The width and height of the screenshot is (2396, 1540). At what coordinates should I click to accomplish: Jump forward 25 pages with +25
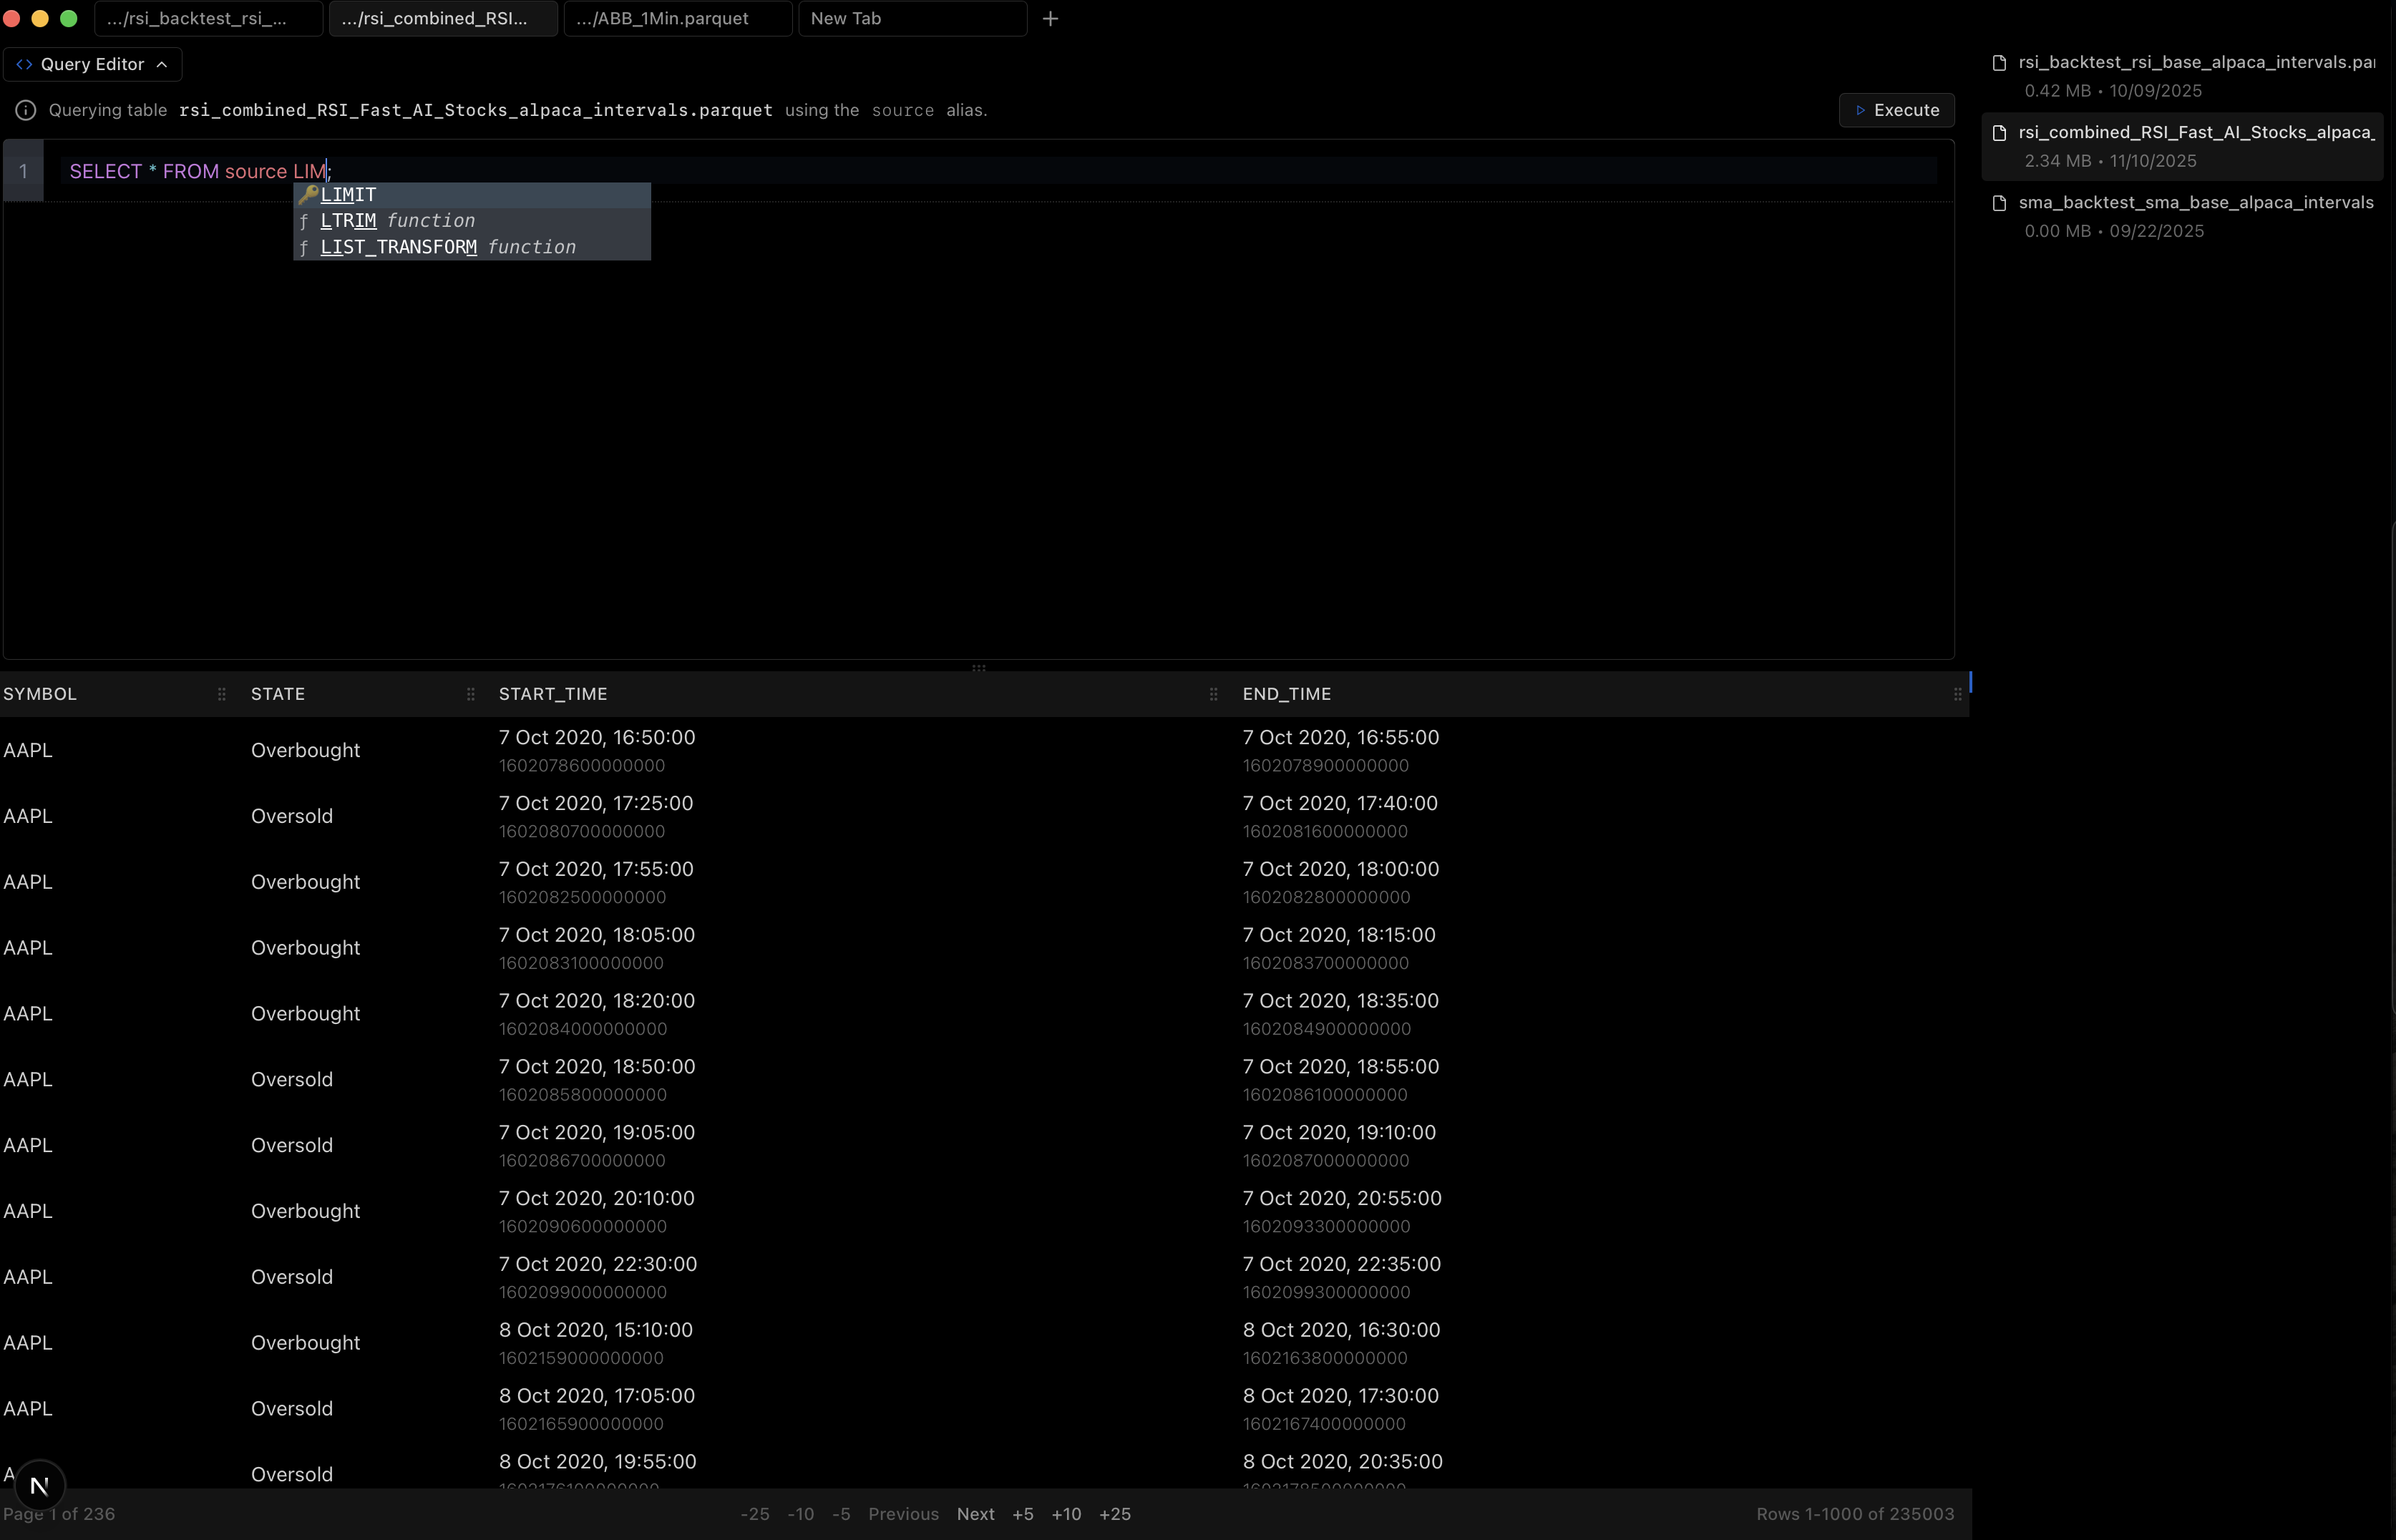(x=1115, y=1514)
